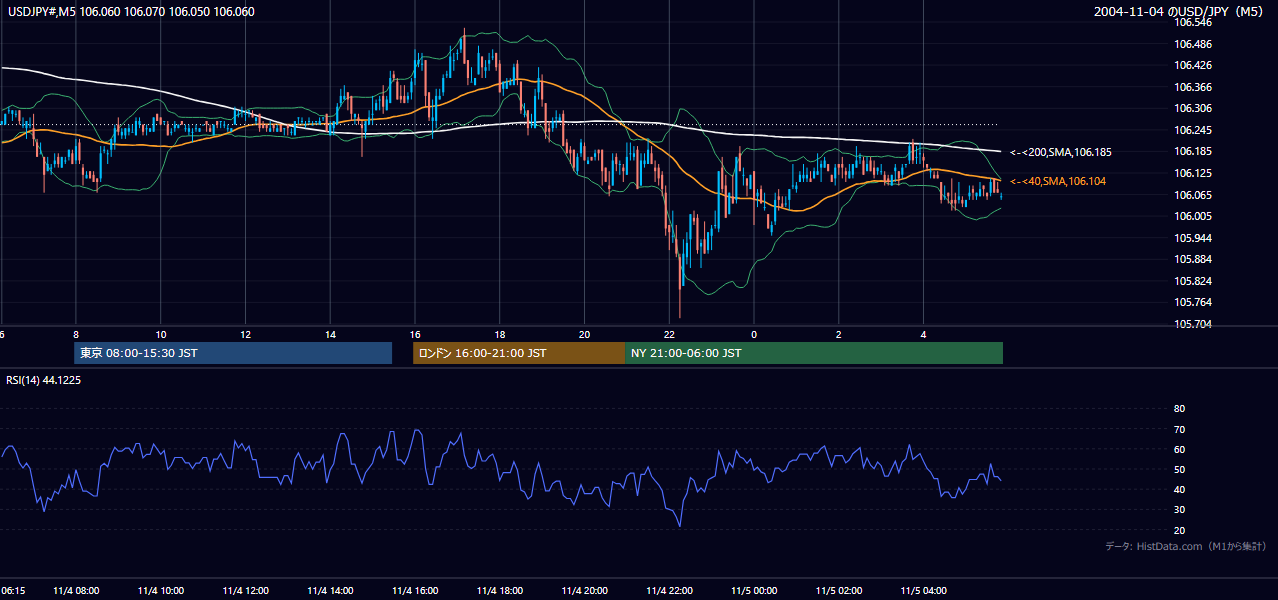Screen dimensions: 1278x600
Task: Click the hour 8 tick under price chart
Action: tap(75, 334)
